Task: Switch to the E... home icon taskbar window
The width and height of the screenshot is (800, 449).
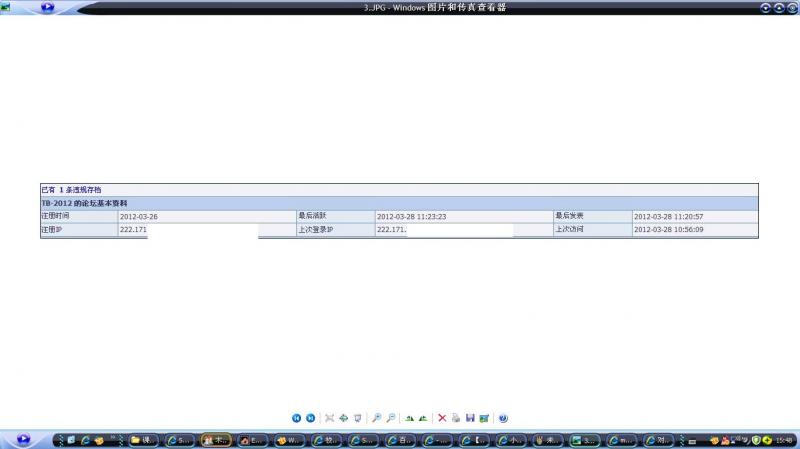Action: click(252, 440)
